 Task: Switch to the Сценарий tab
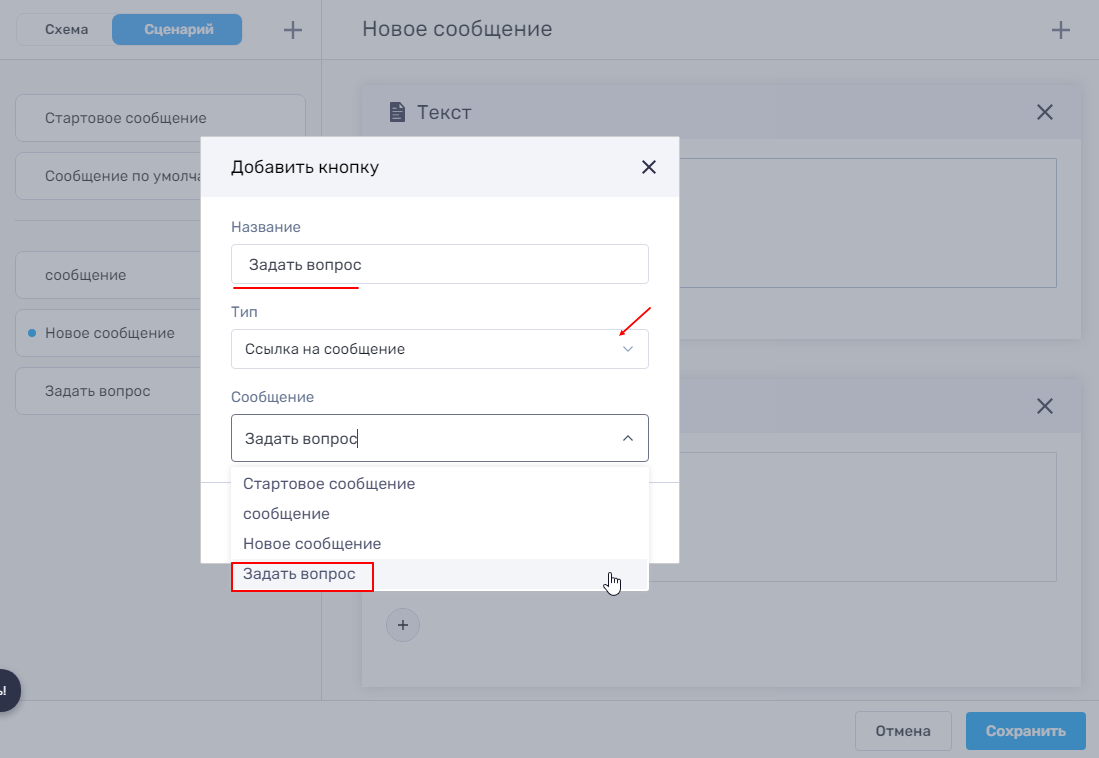(x=178, y=30)
